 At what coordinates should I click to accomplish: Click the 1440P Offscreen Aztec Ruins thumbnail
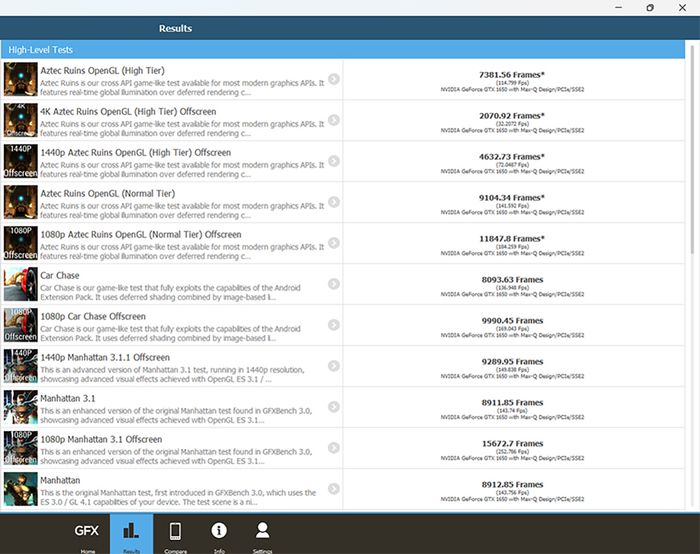(21, 161)
